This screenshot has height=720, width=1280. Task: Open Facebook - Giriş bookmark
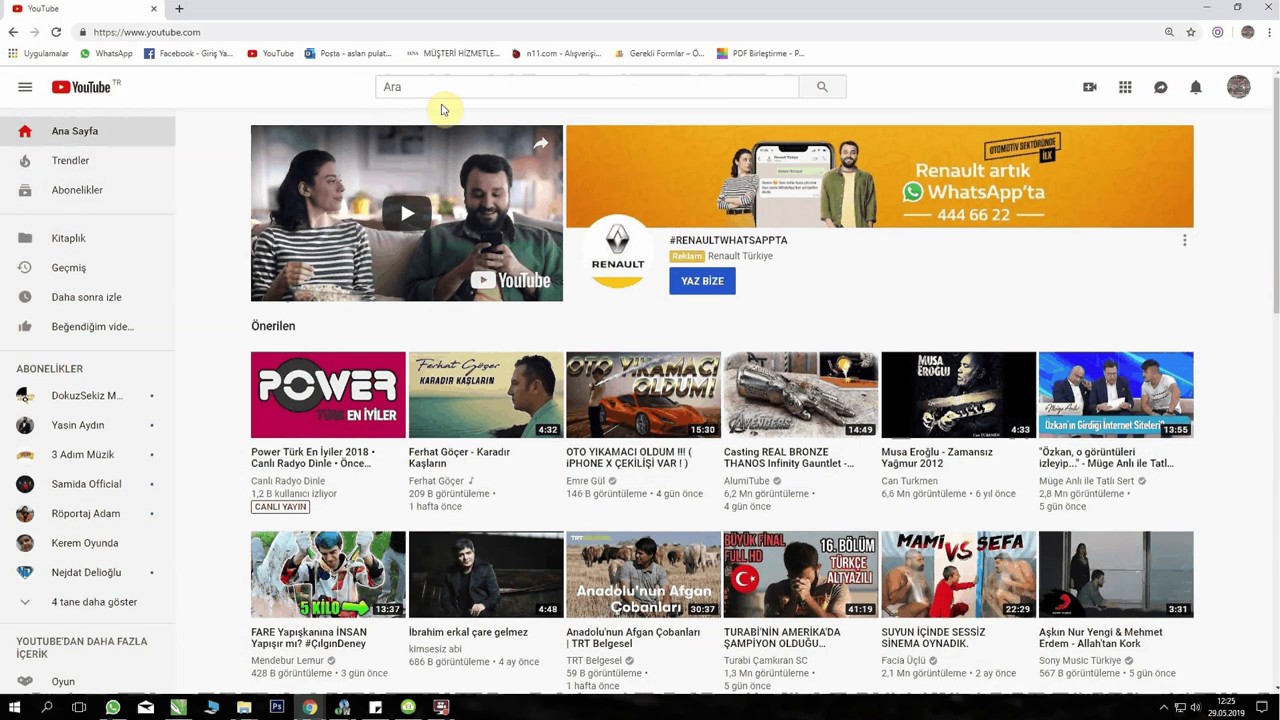pos(189,54)
